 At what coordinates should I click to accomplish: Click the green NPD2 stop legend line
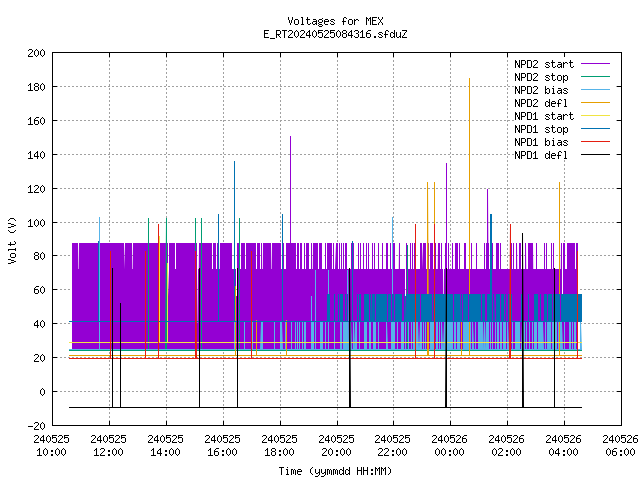point(596,77)
